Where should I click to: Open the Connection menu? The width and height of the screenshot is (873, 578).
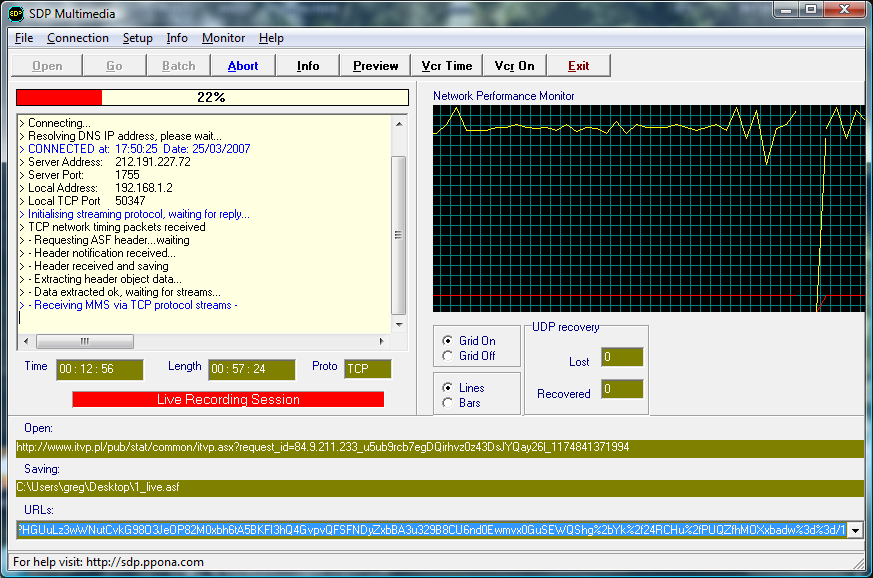coord(78,38)
